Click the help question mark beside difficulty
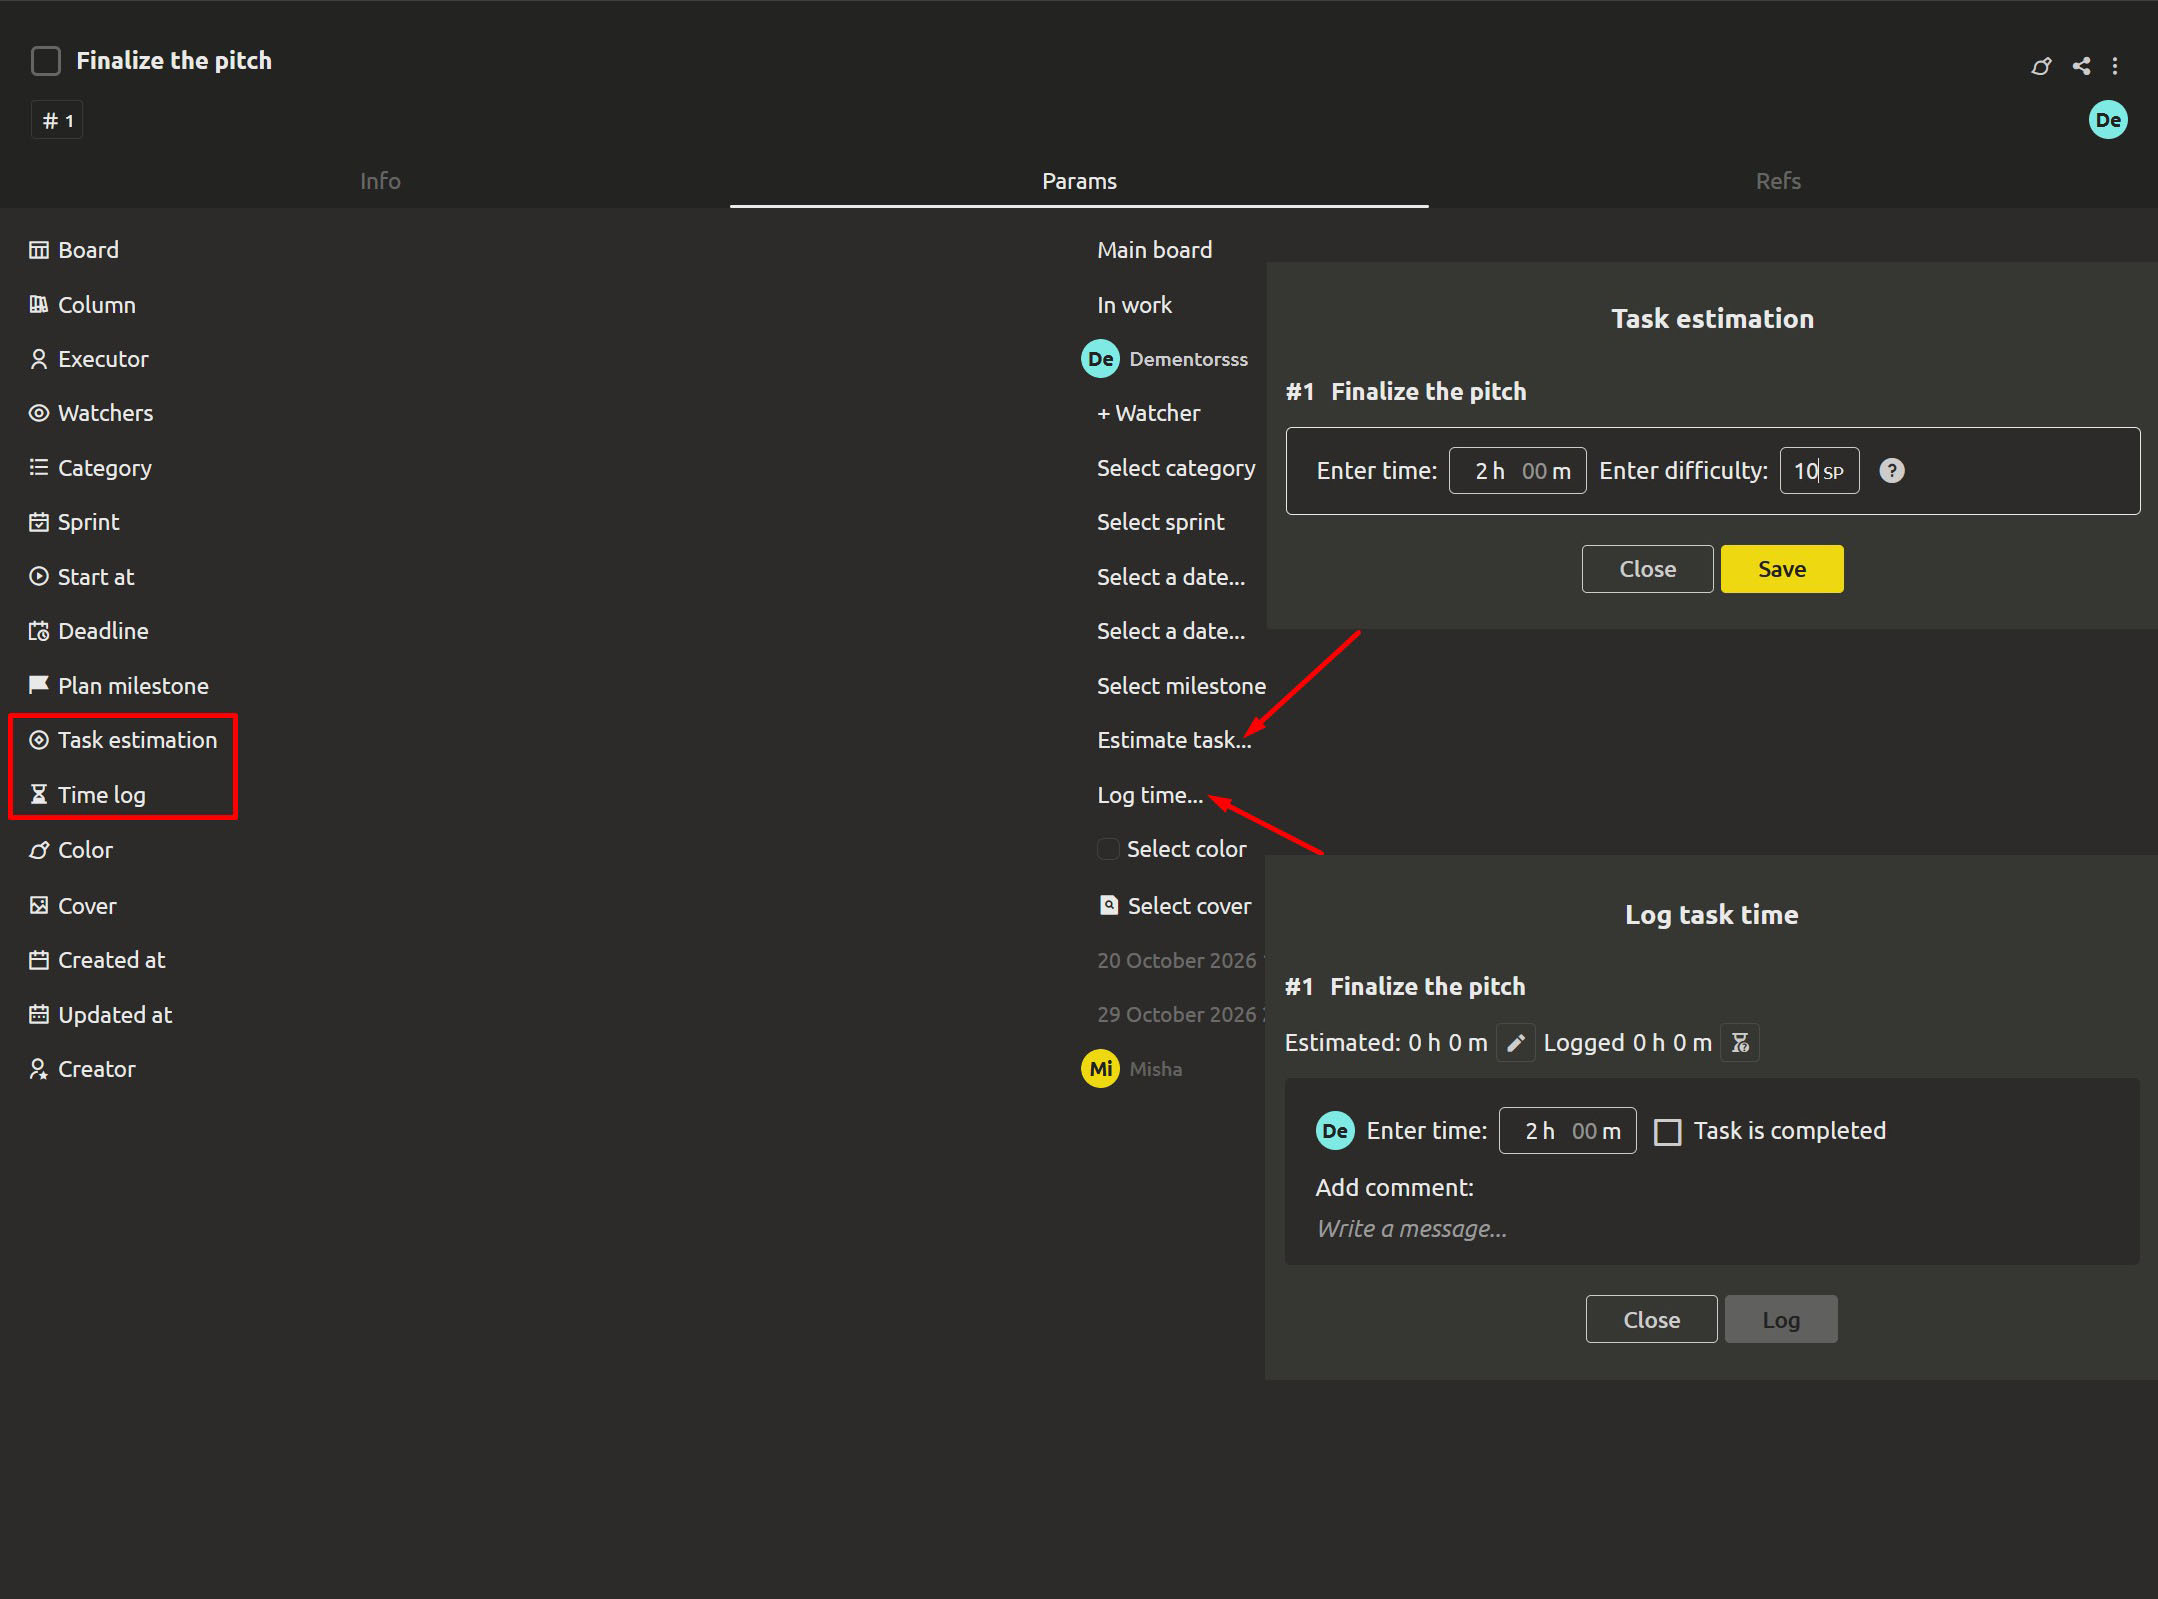Viewport: 2158px width, 1599px height. [1891, 471]
